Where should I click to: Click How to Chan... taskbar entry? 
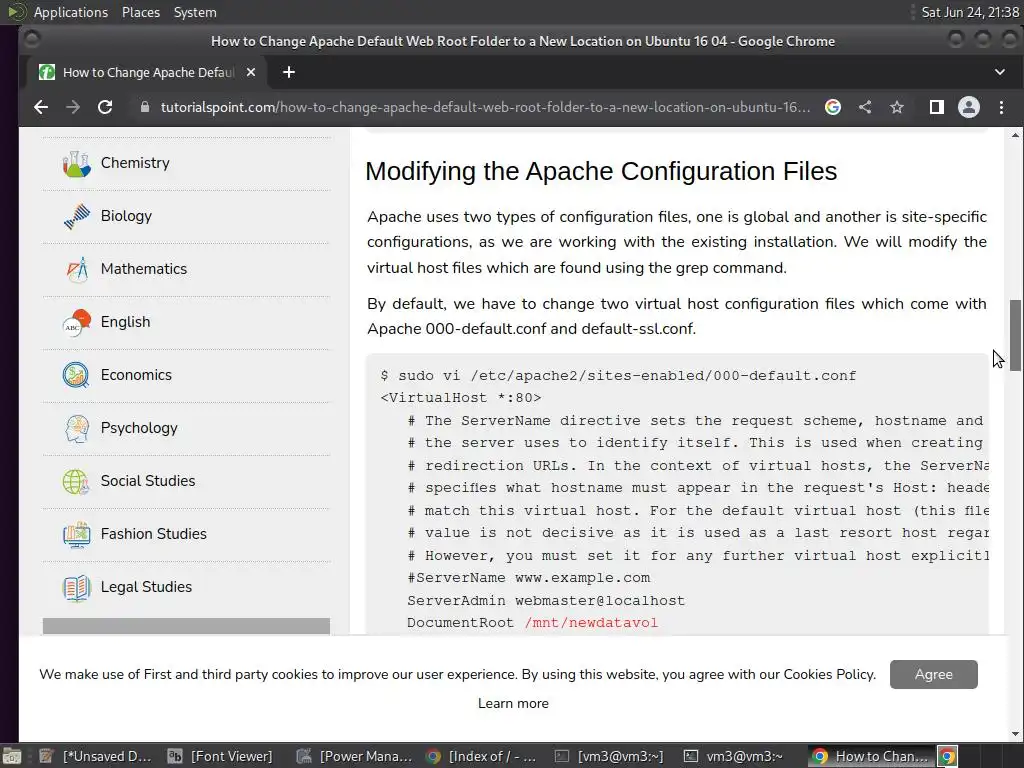coord(870,756)
